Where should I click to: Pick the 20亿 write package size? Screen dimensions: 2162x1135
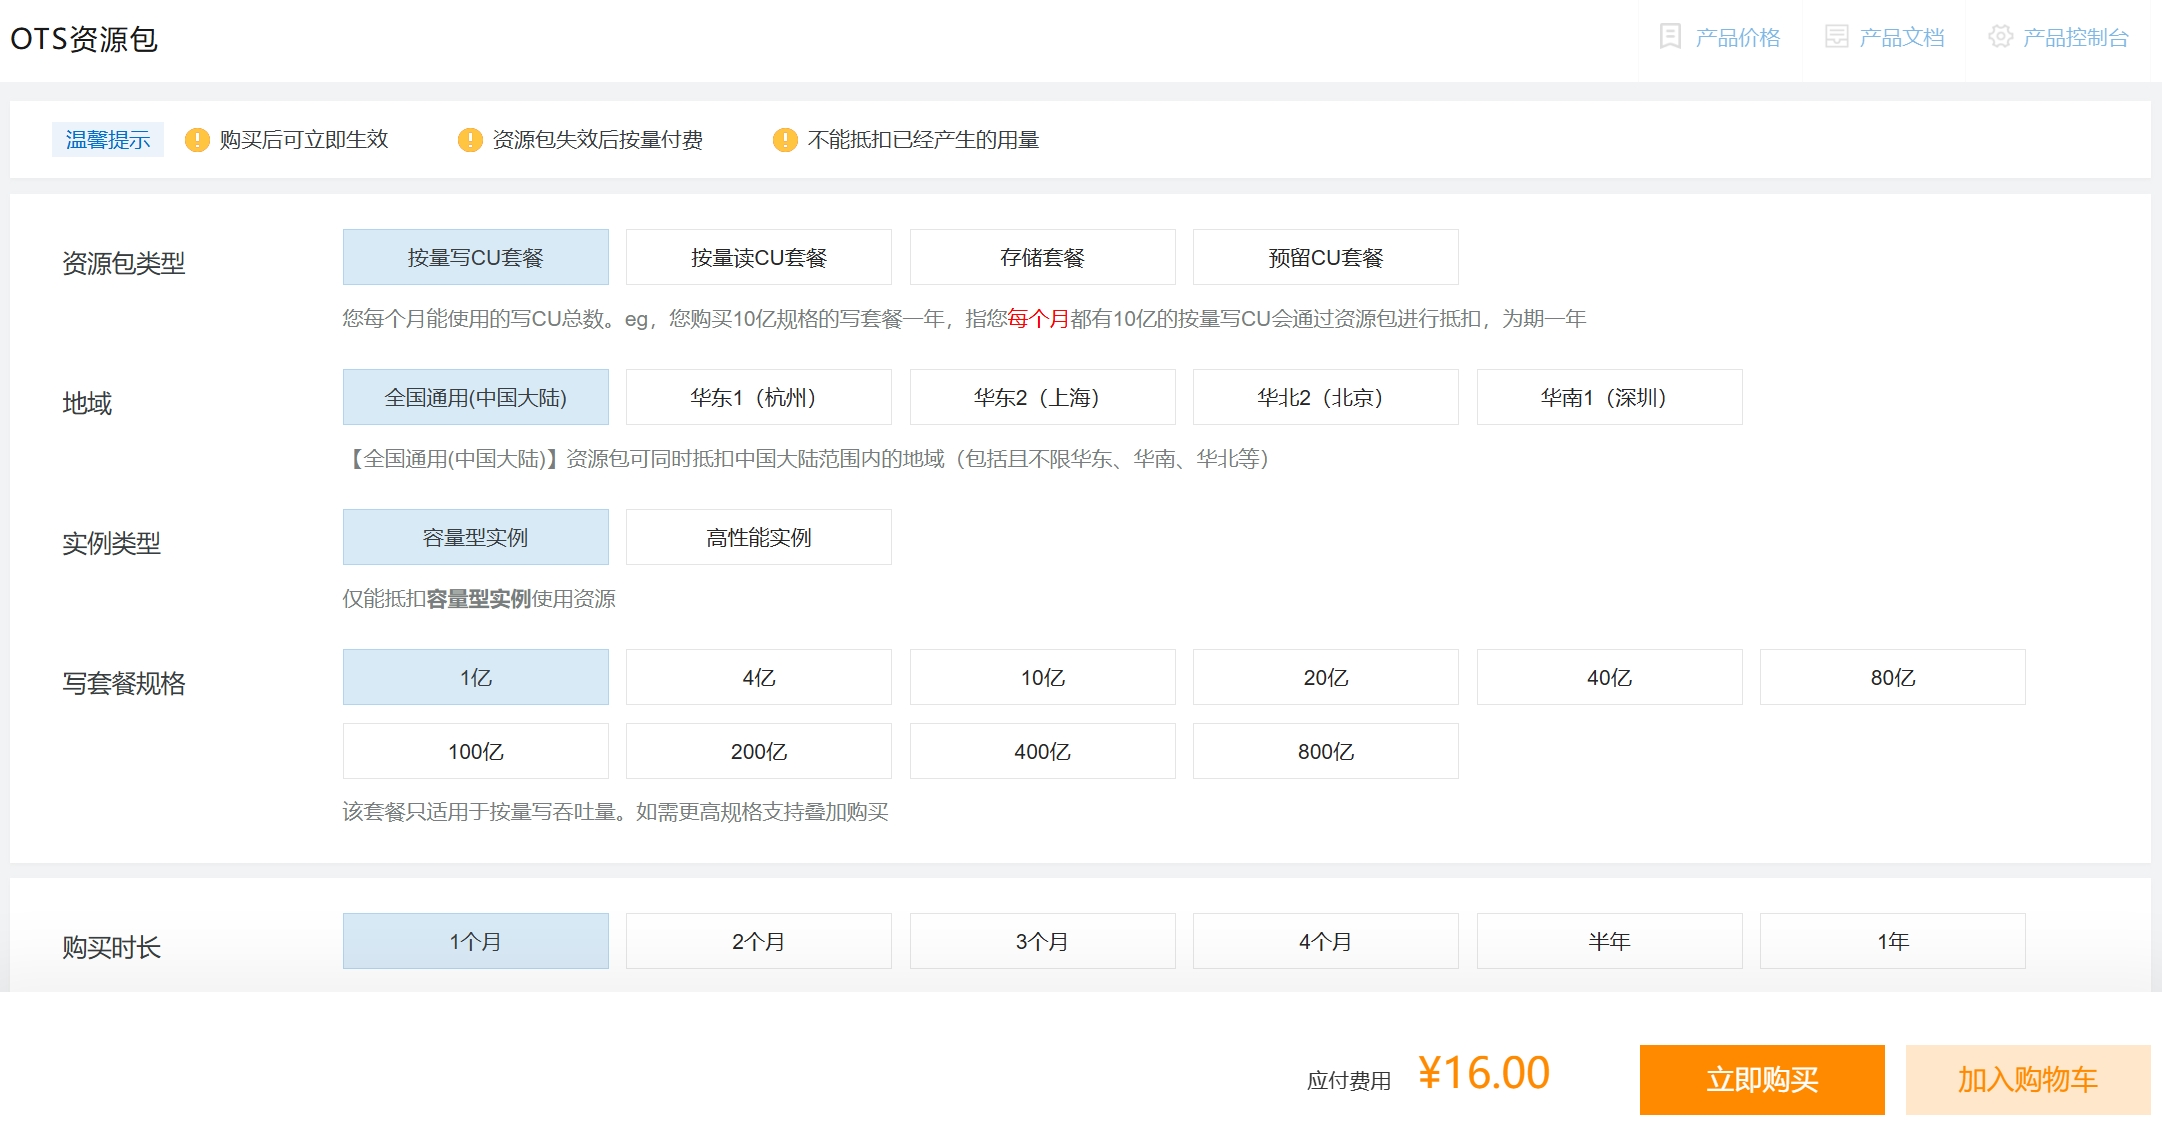(x=1326, y=677)
